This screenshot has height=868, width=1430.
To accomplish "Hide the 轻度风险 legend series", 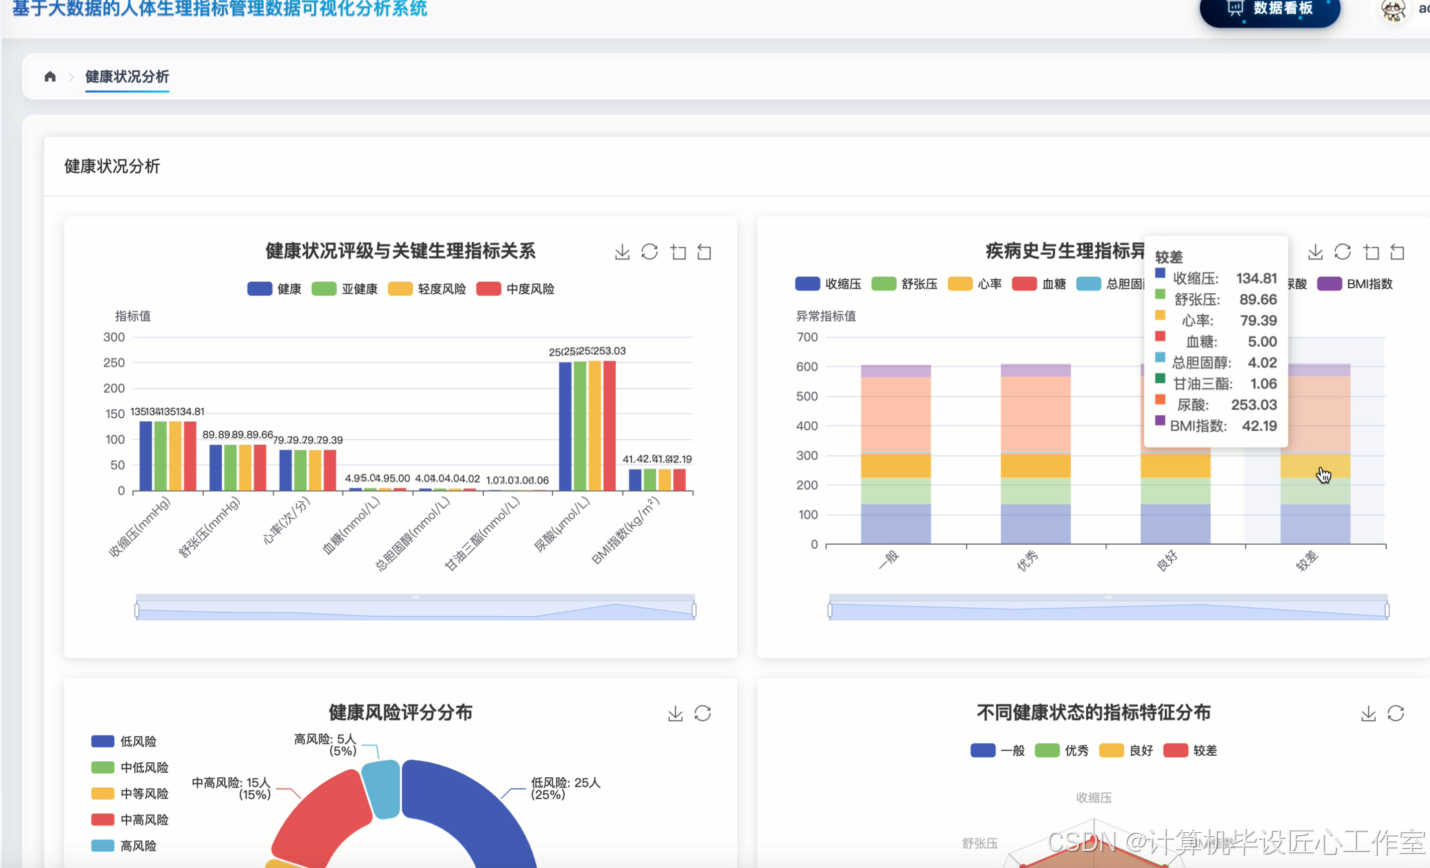I will coord(427,289).
